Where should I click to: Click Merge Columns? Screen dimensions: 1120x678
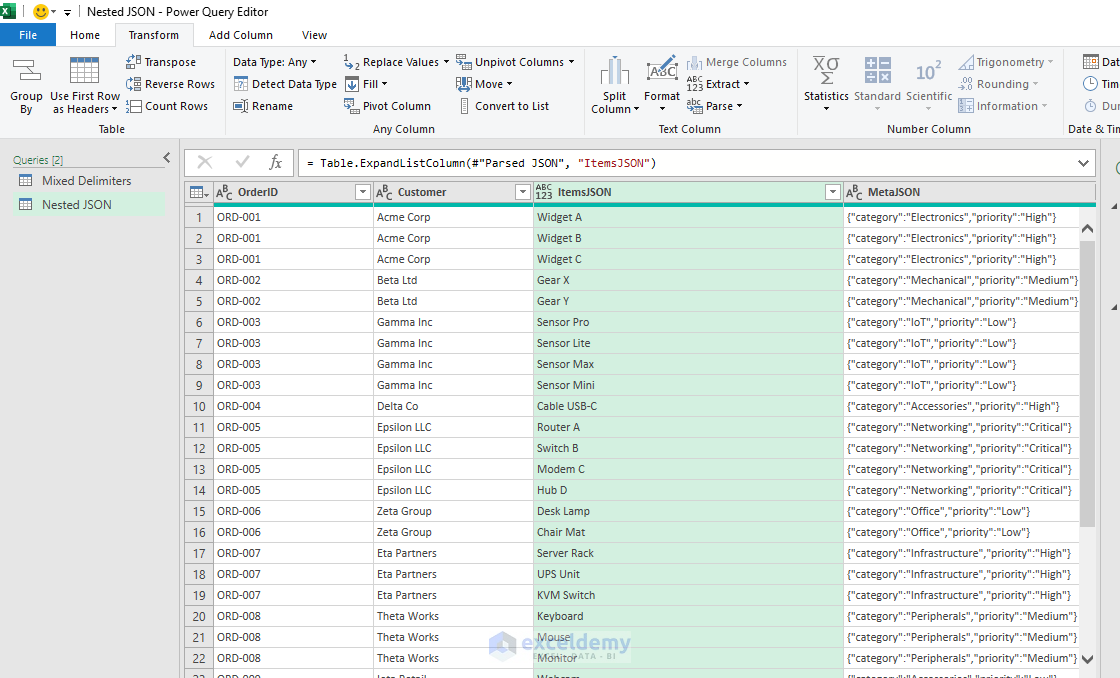point(736,62)
